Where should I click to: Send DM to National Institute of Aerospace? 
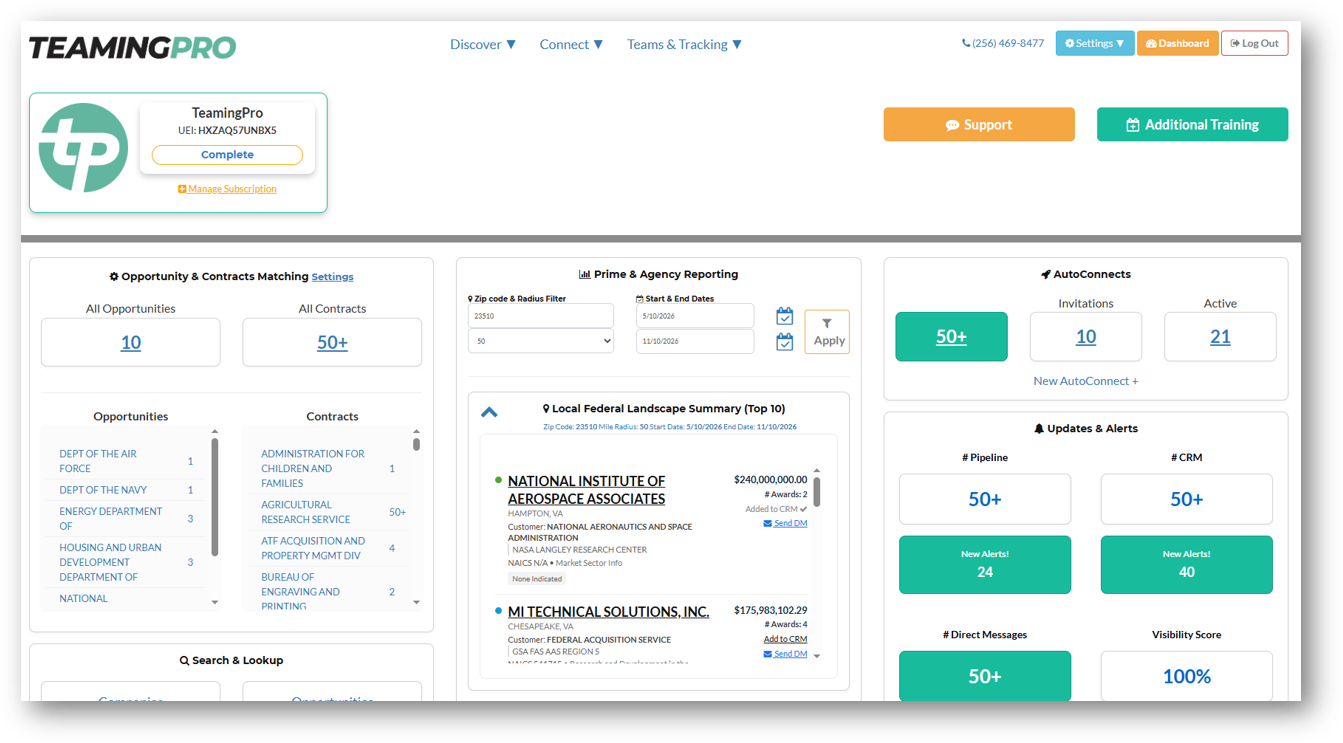point(785,523)
